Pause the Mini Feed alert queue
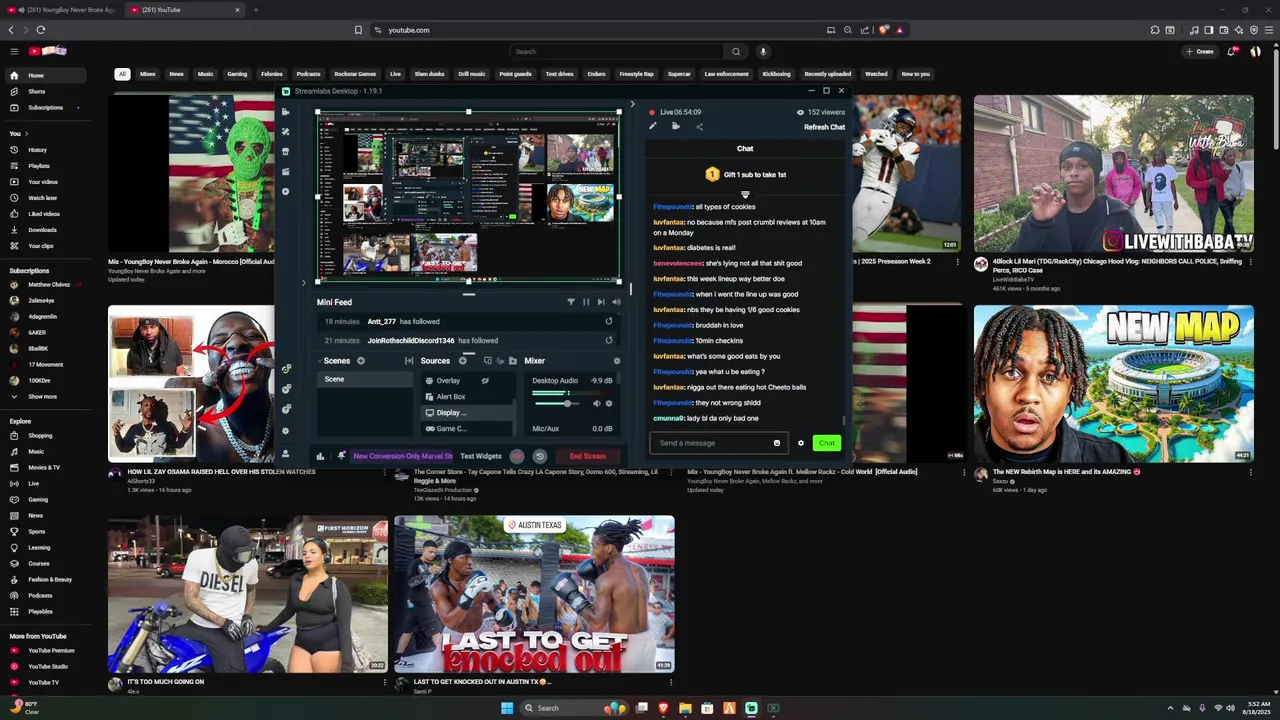1280x720 pixels. pos(586,302)
